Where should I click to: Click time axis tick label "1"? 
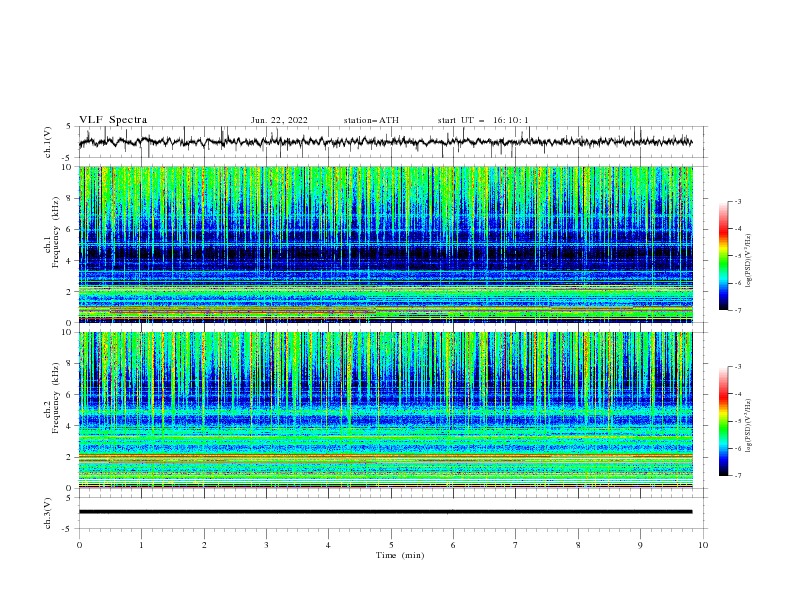141,545
